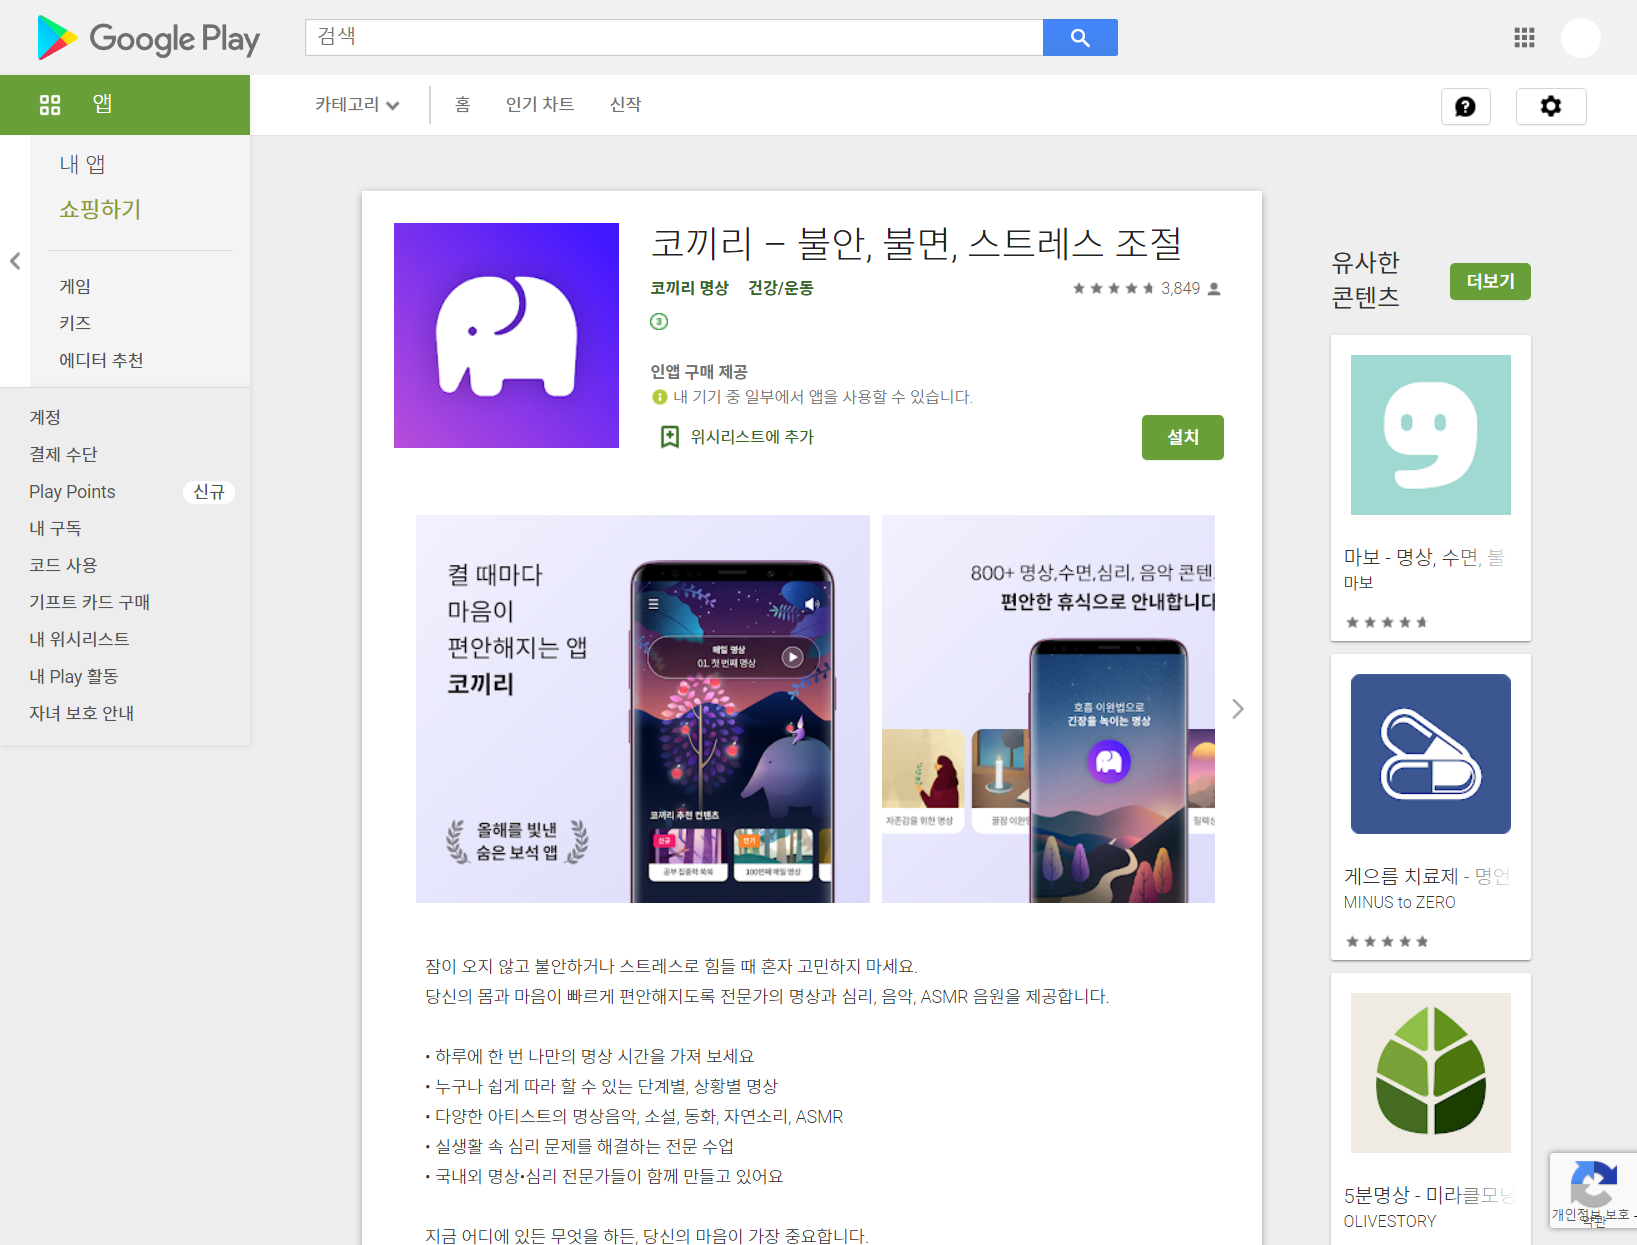Click the wishlist bookmark icon
This screenshot has height=1245, width=1637.
pos(669,437)
